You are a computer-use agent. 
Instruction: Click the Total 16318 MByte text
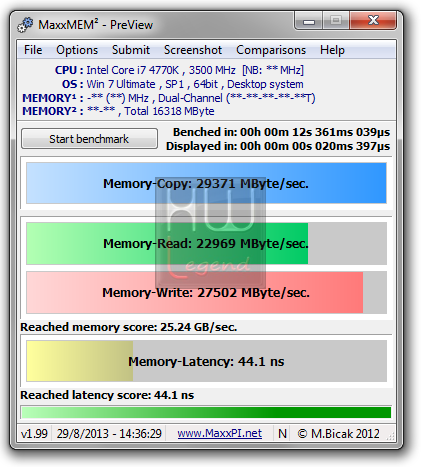[169, 111]
